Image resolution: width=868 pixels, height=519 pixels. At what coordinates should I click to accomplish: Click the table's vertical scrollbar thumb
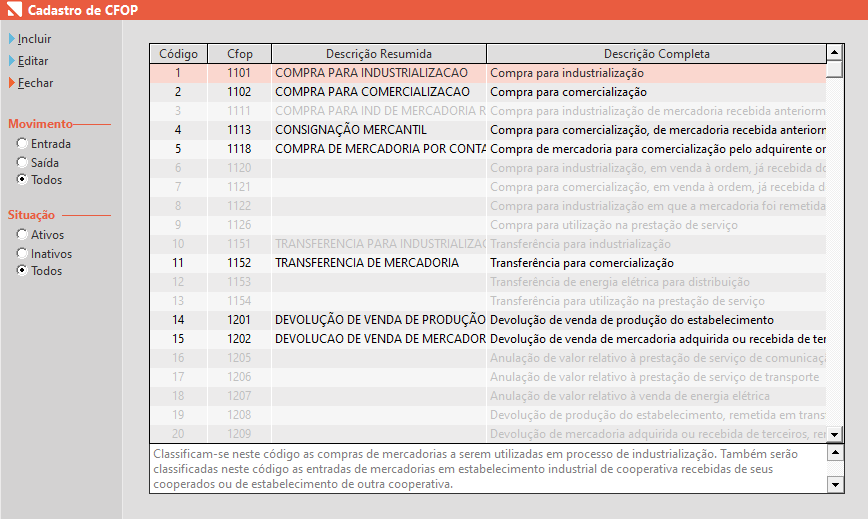tap(834, 69)
